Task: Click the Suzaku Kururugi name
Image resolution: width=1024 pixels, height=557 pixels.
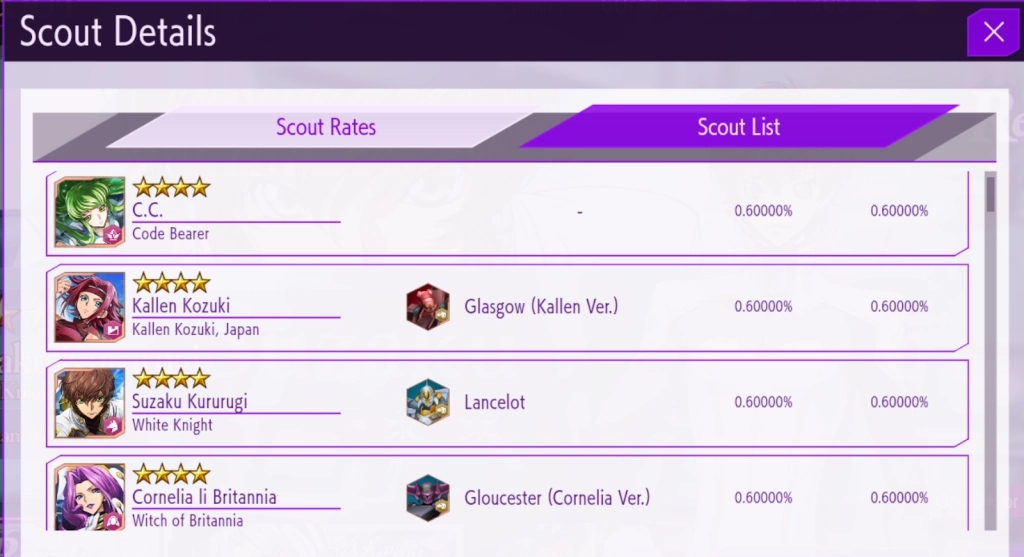Action: tap(190, 402)
